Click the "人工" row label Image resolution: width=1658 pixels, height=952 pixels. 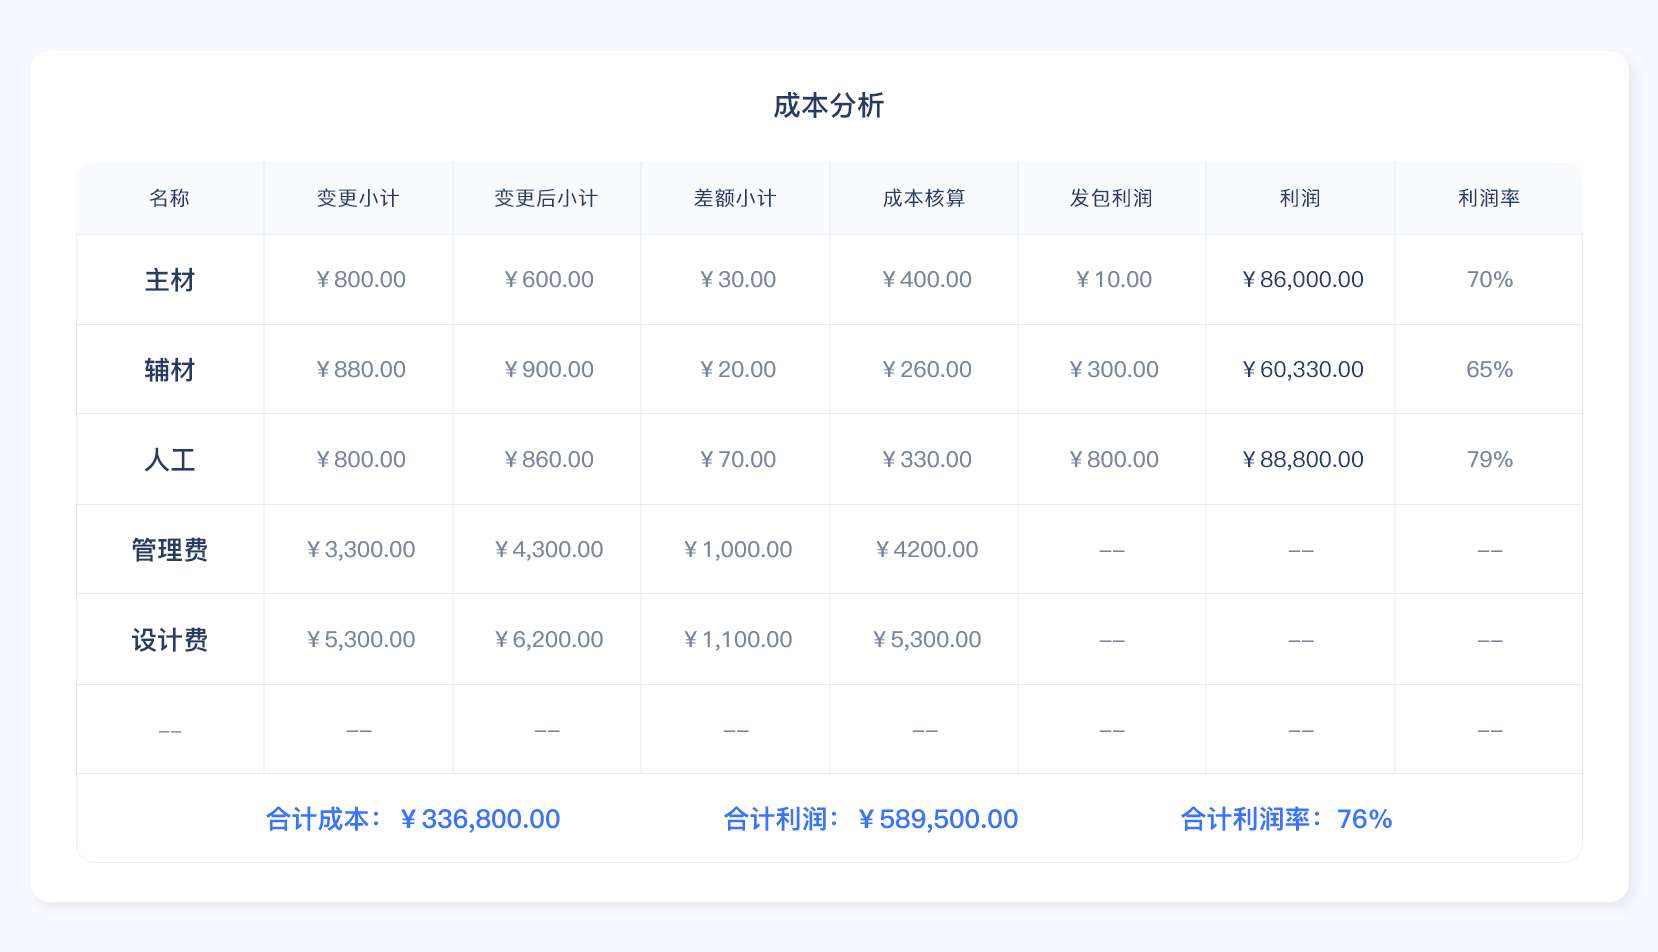click(x=170, y=460)
